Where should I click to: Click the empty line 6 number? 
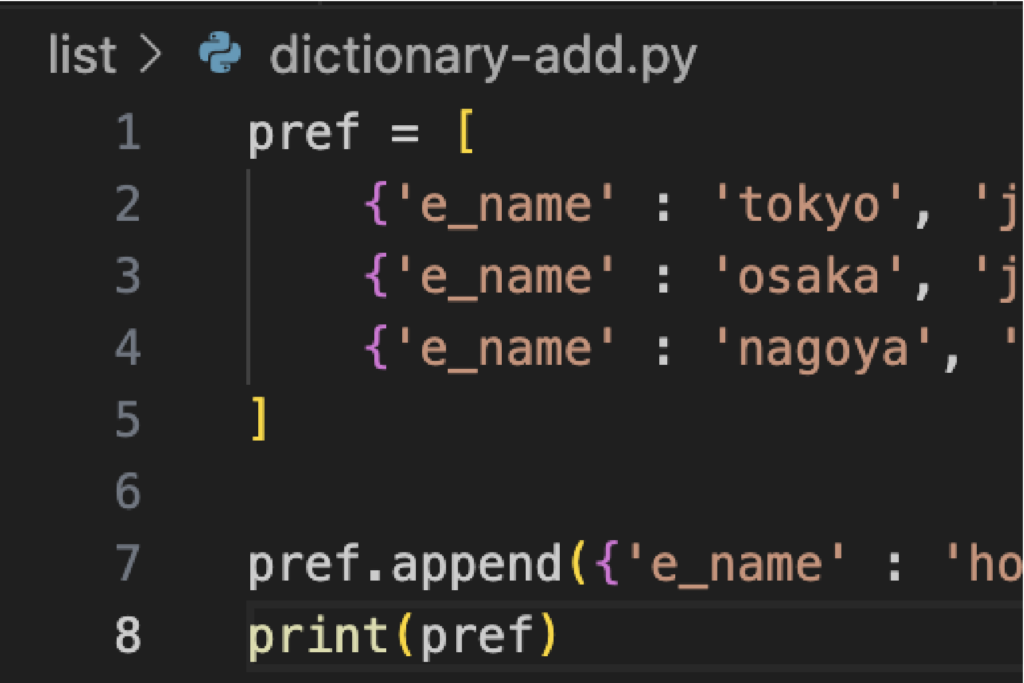click(128, 492)
